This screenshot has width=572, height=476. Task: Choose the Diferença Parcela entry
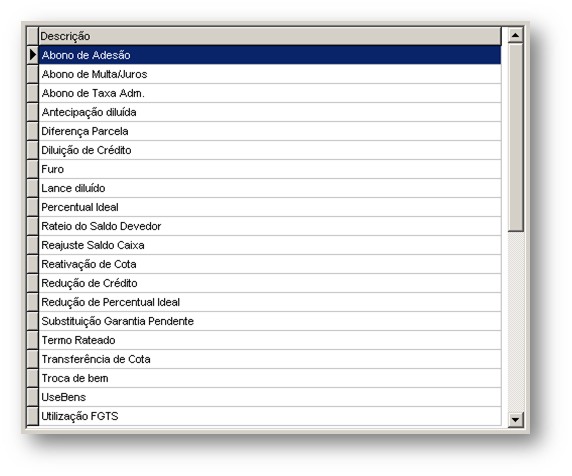click(270, 131)
